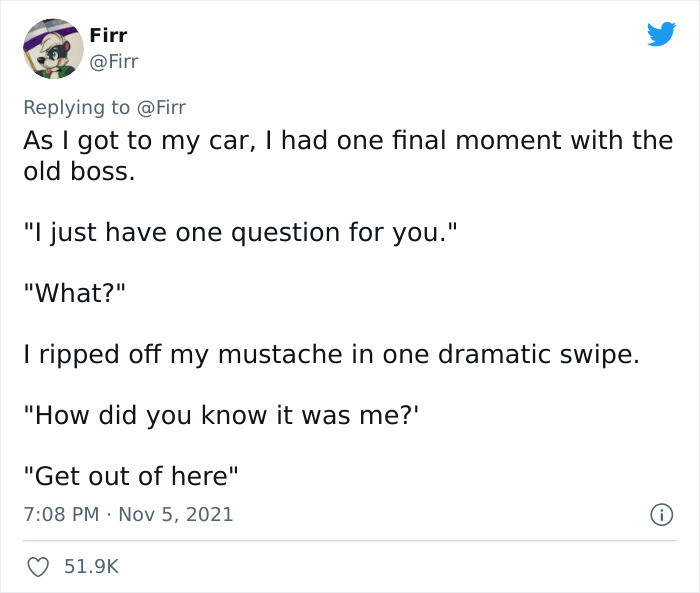Open Firr's profile avatar picture

[x=53, y=49]
